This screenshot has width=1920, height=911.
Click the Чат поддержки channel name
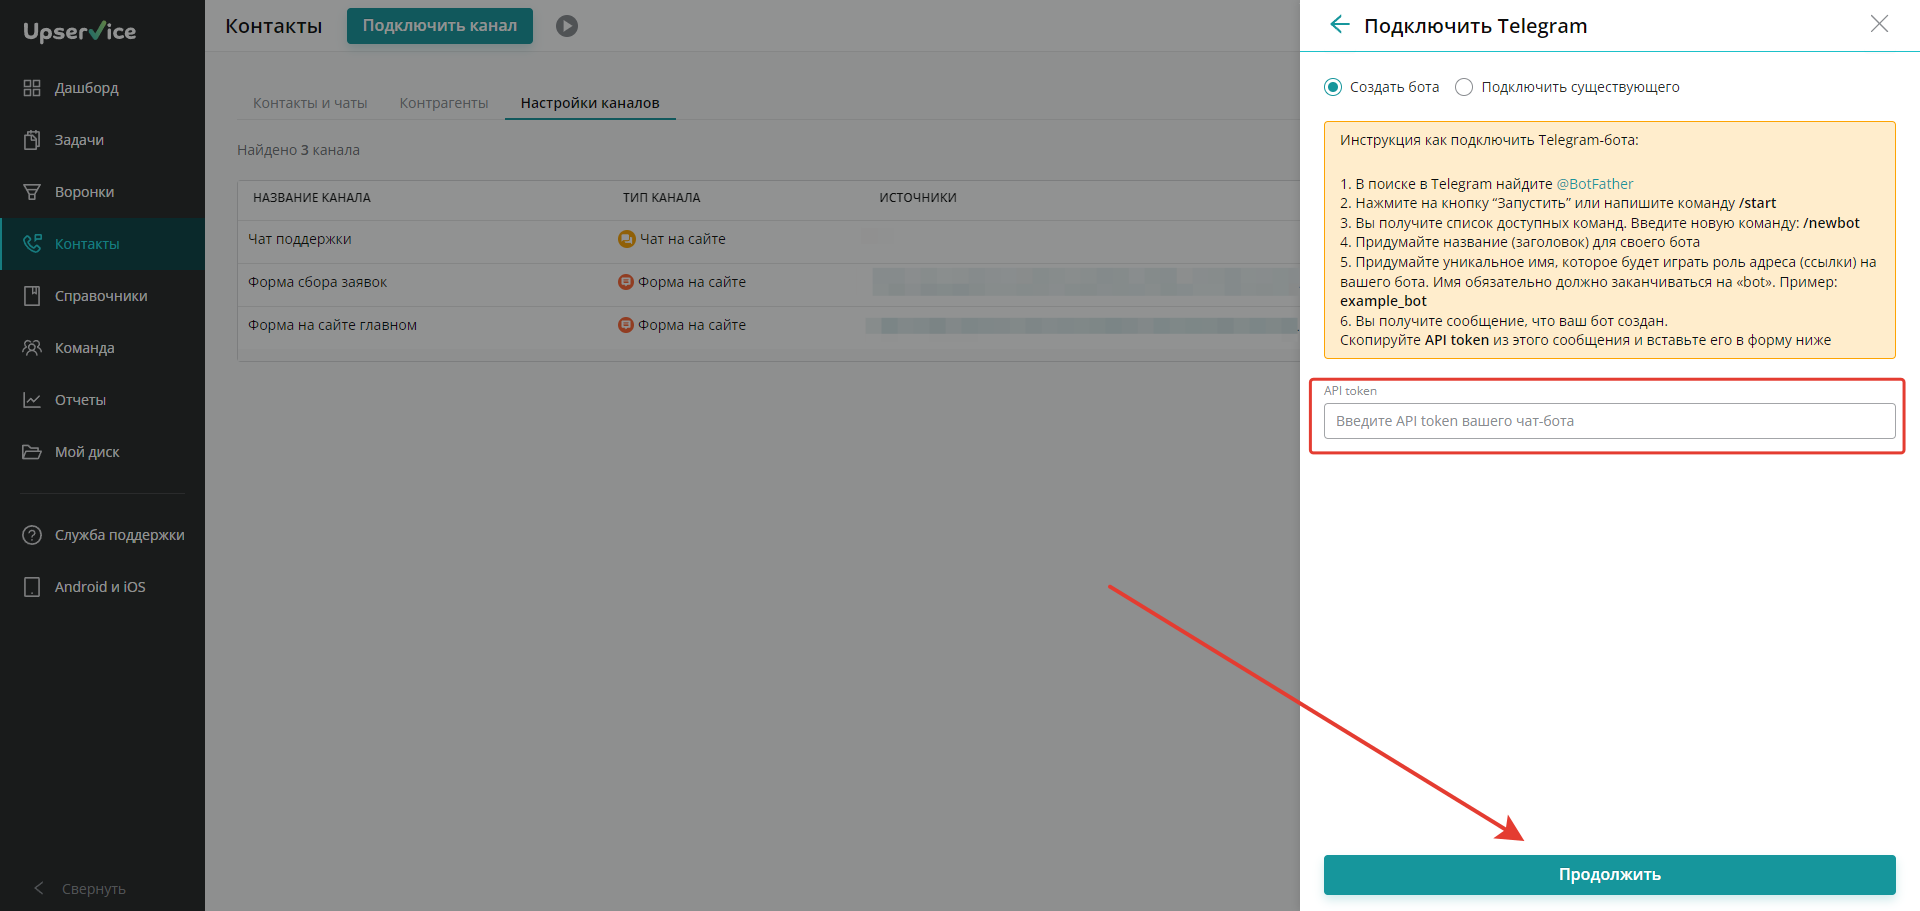click(x=300, y=239)
